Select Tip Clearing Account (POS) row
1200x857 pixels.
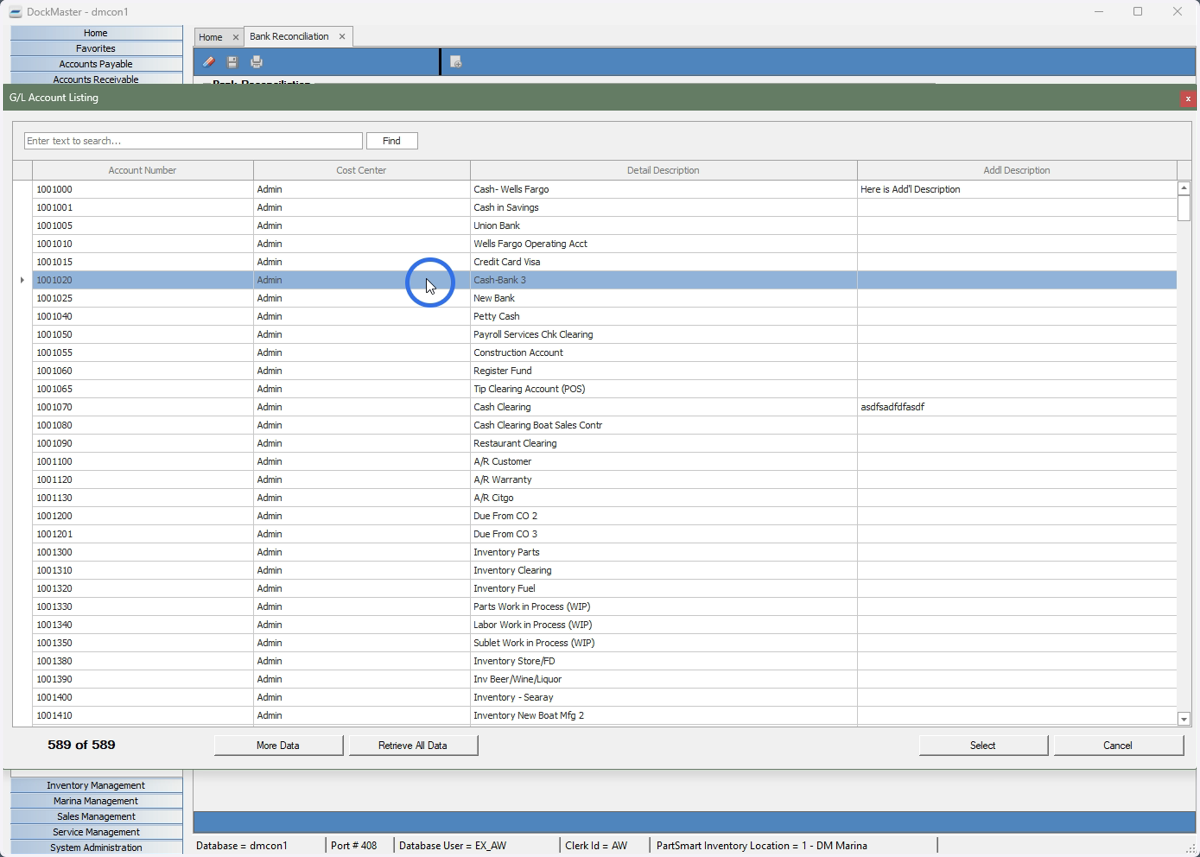point(604,389)
